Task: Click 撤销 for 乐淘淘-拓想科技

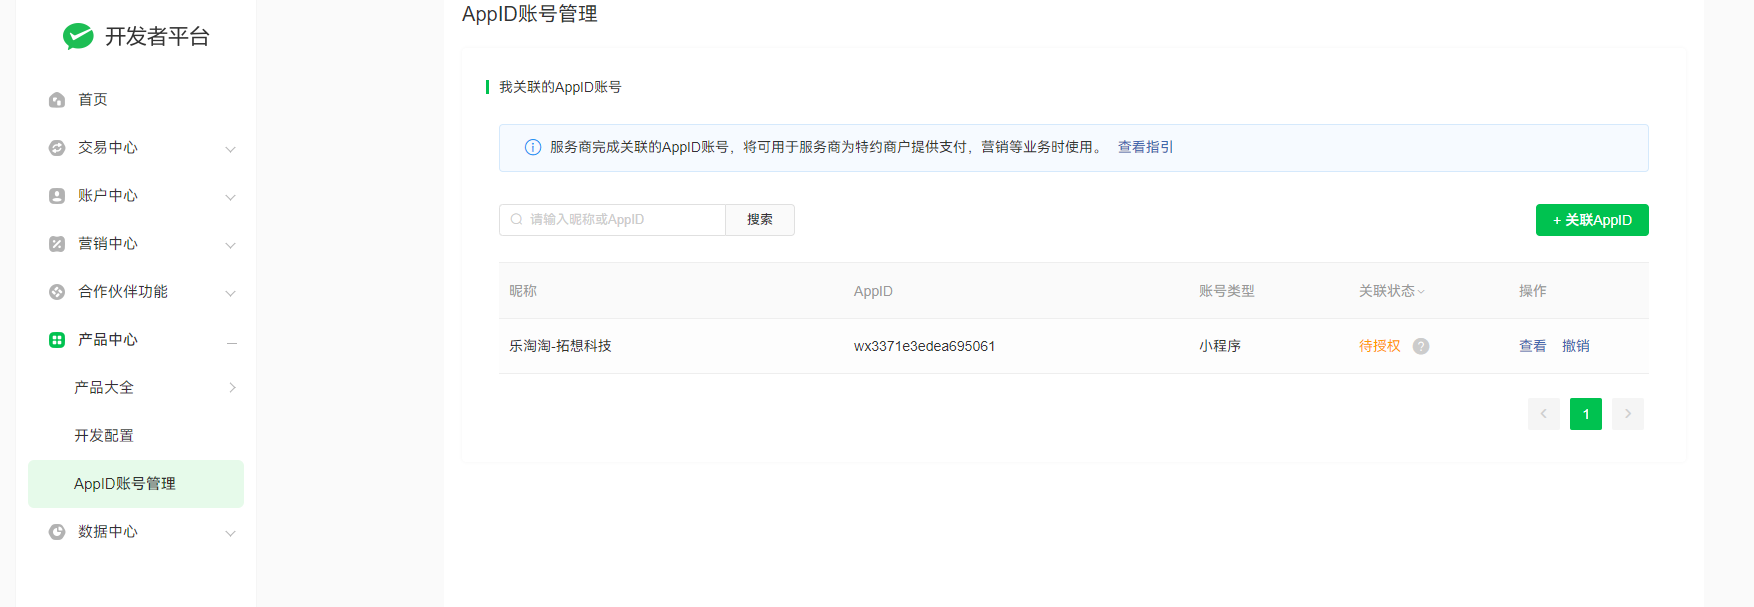Action: tap(1575, 346)
